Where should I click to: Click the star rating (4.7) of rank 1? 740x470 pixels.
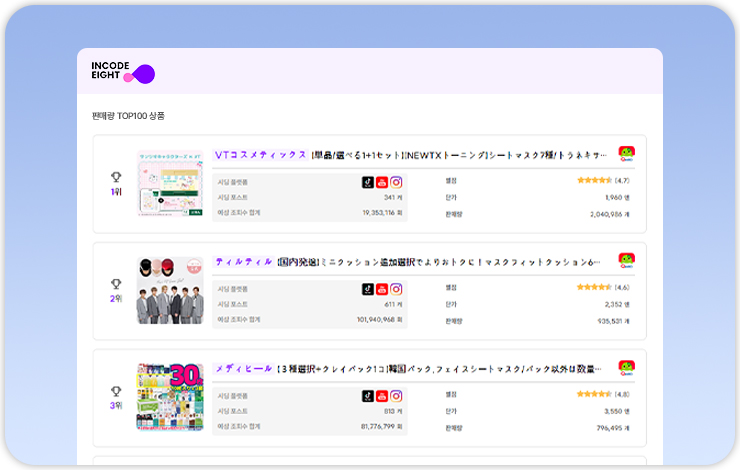pos(603,180)
